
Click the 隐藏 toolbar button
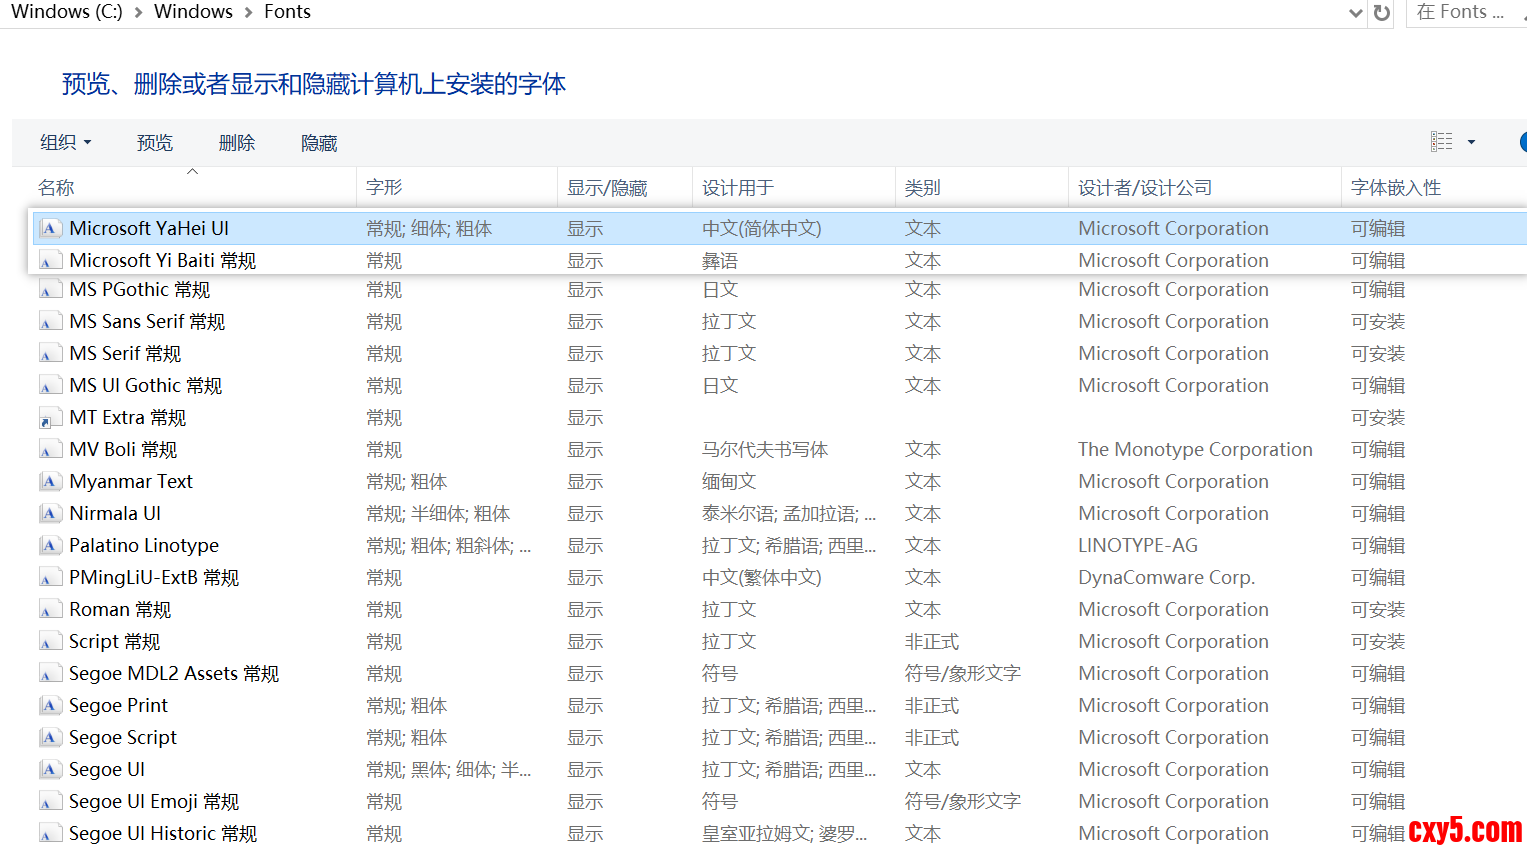[319, 143]
